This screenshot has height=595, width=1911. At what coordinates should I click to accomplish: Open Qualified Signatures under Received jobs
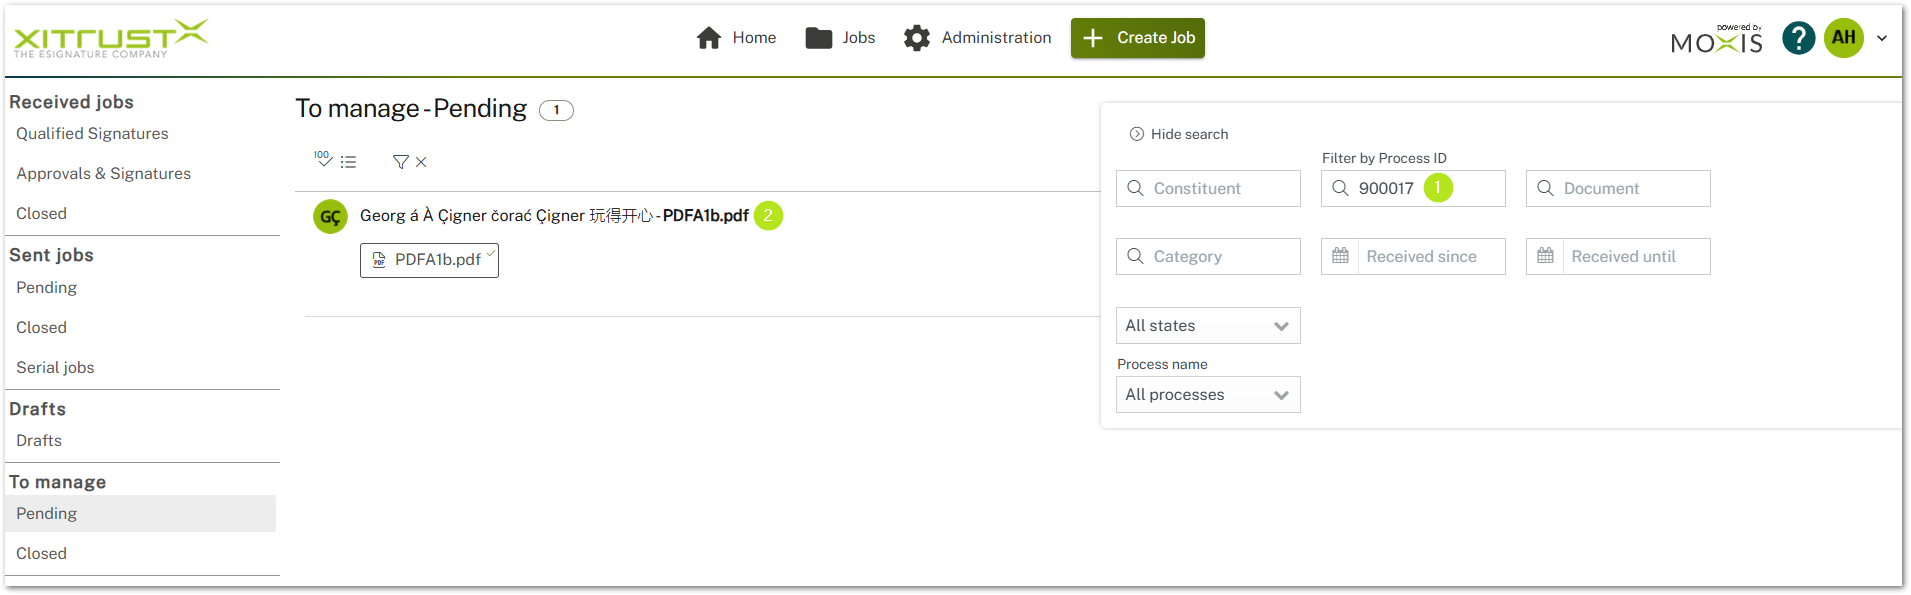click(92, 133)
